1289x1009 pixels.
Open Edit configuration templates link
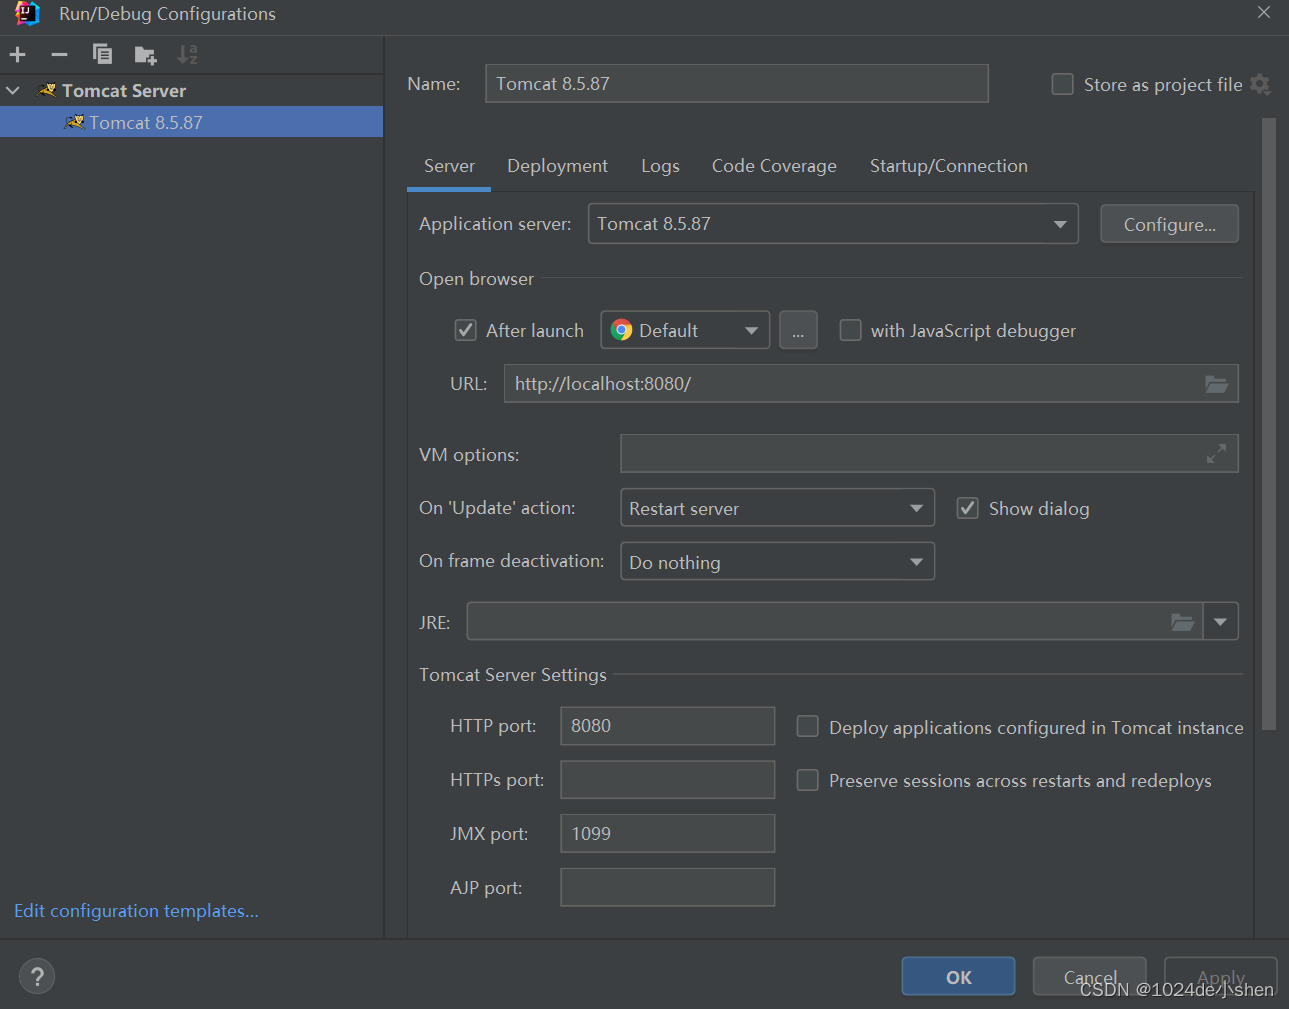click(x=136, y=911)
